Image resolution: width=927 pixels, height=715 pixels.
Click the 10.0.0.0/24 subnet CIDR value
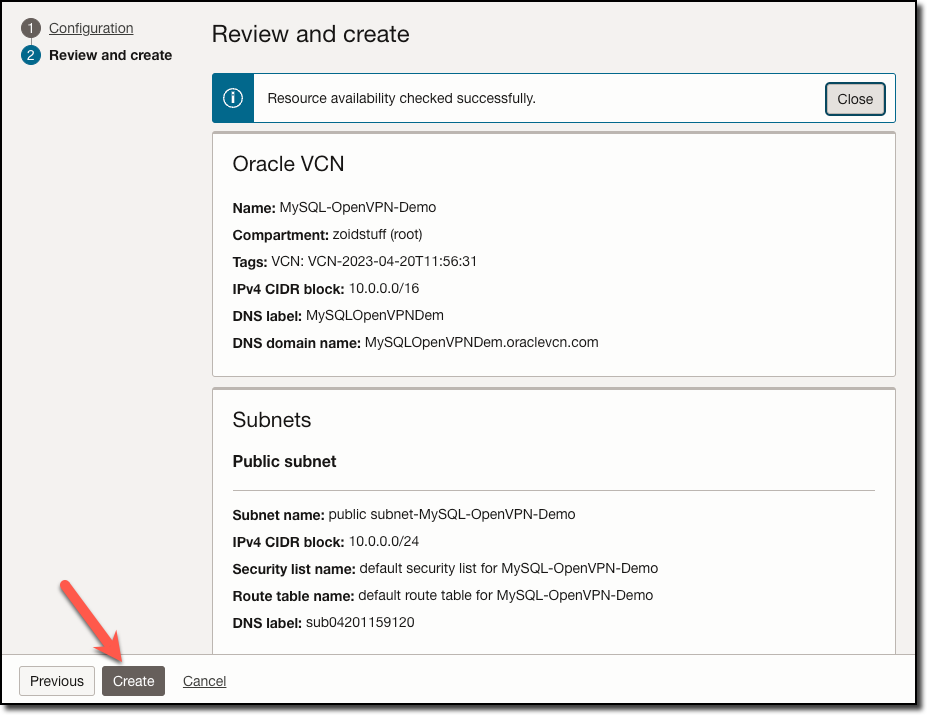(x=384, y=541)
